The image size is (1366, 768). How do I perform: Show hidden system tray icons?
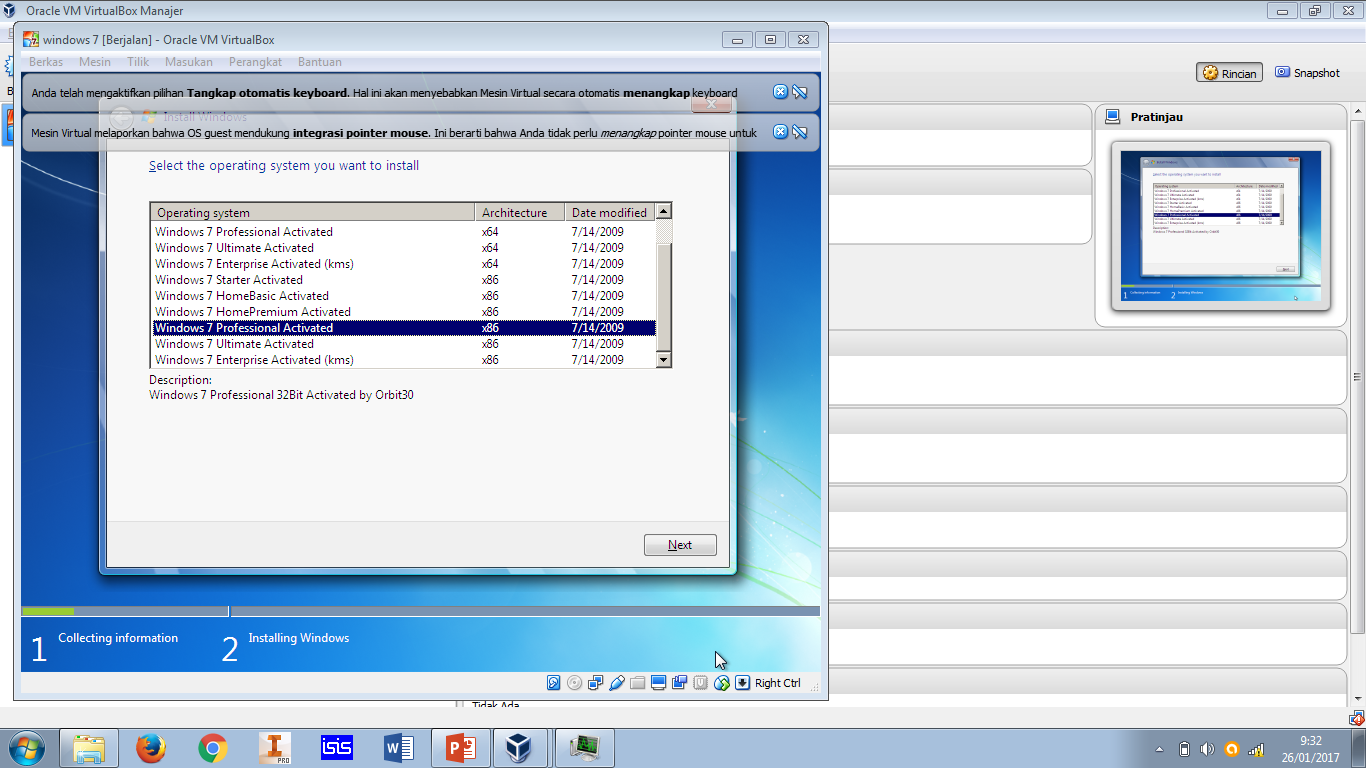[1160, 749]
